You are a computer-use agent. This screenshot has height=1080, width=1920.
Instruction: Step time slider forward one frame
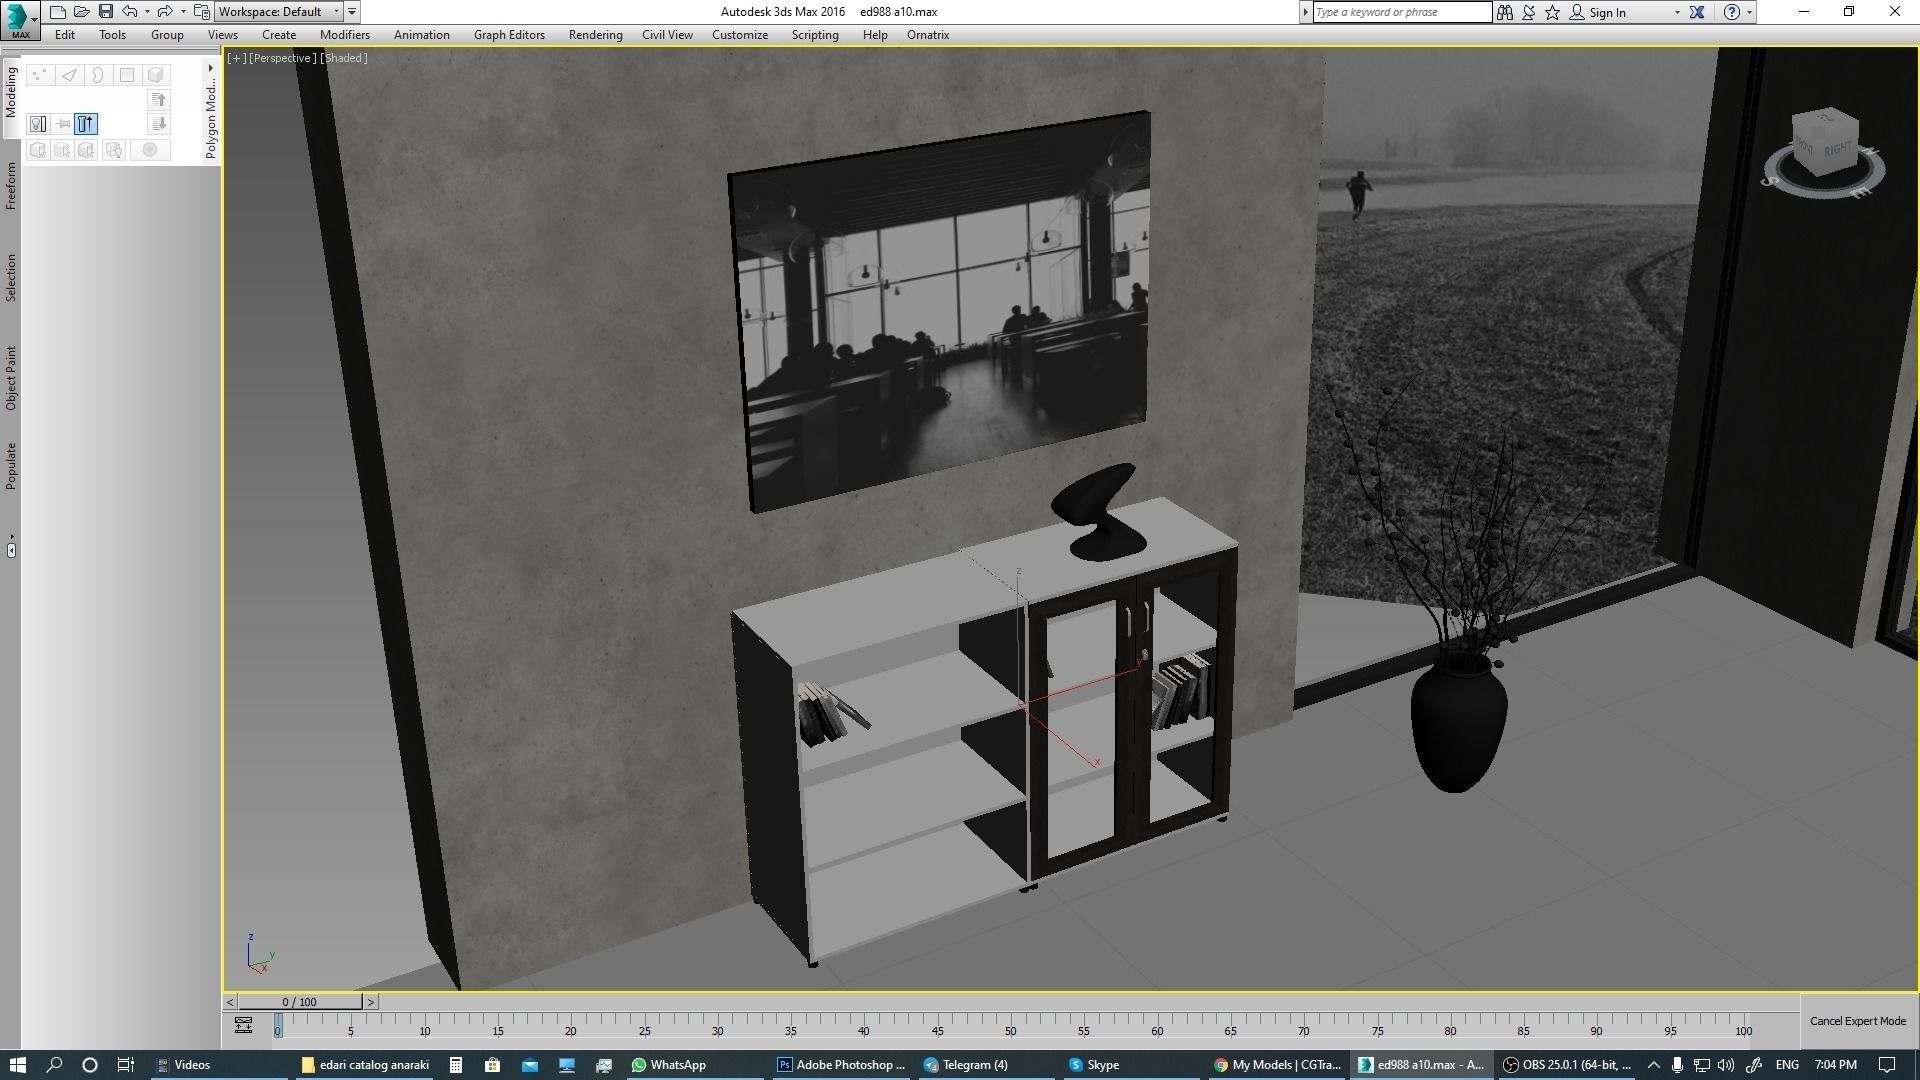pyautogui.click(x=371, y=1002)
